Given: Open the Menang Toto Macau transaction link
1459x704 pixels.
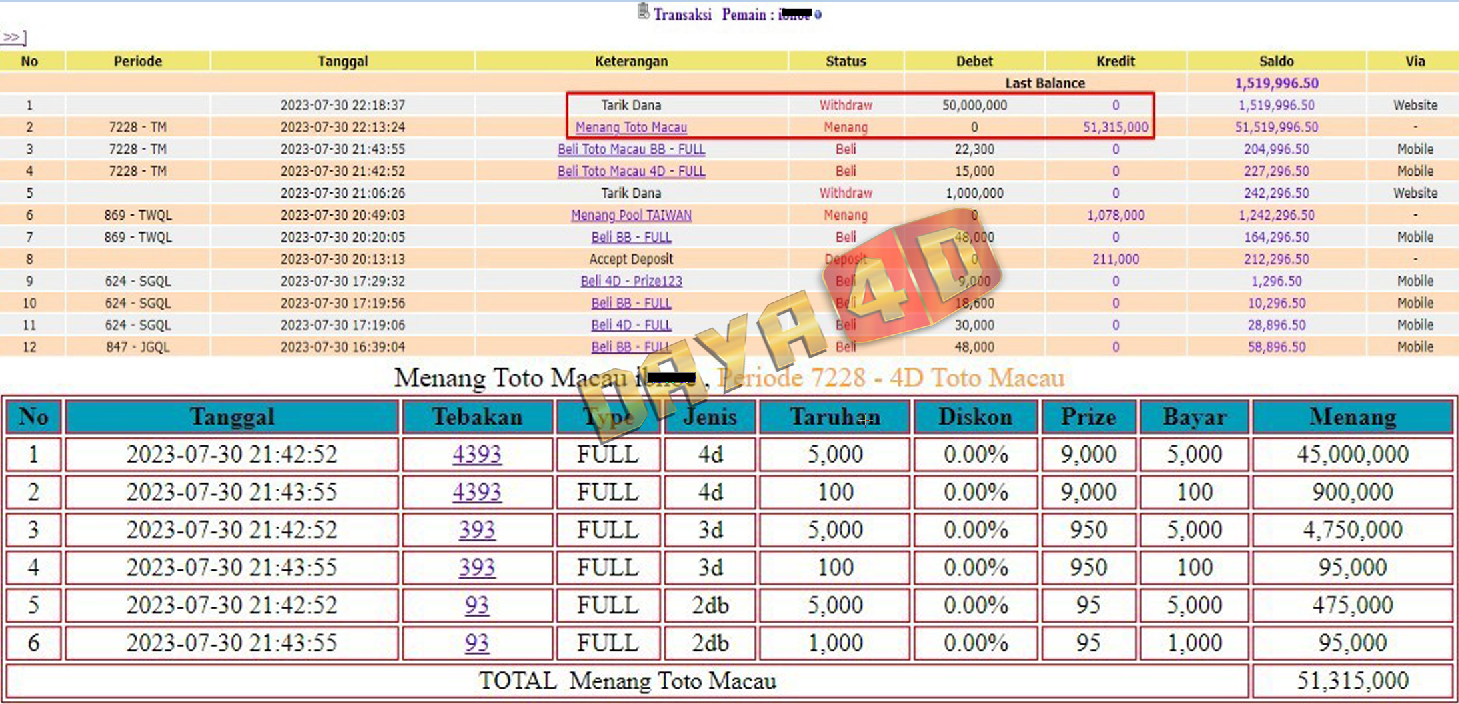Looking at the screenshot, I should [631, 127].
